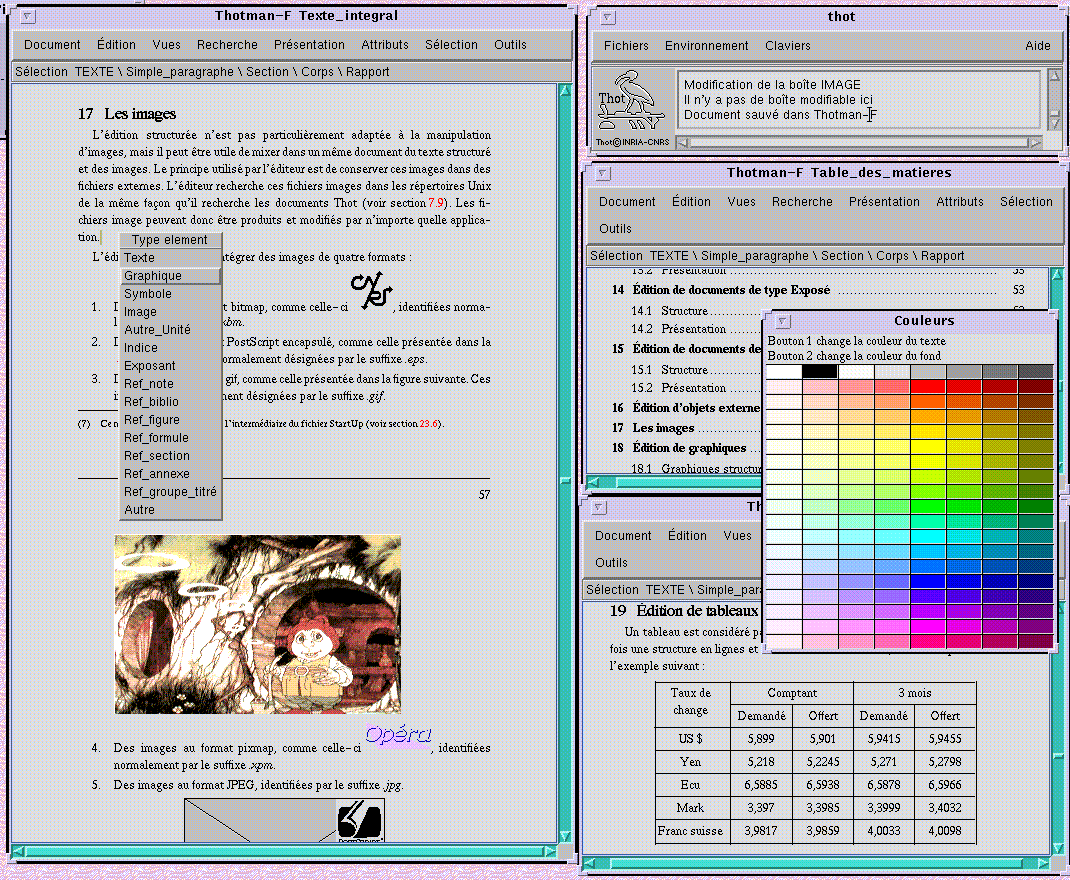Screen dimensions: 1070x880
Task: Open window menu of Texte_integral window
Action: [28, 16]
